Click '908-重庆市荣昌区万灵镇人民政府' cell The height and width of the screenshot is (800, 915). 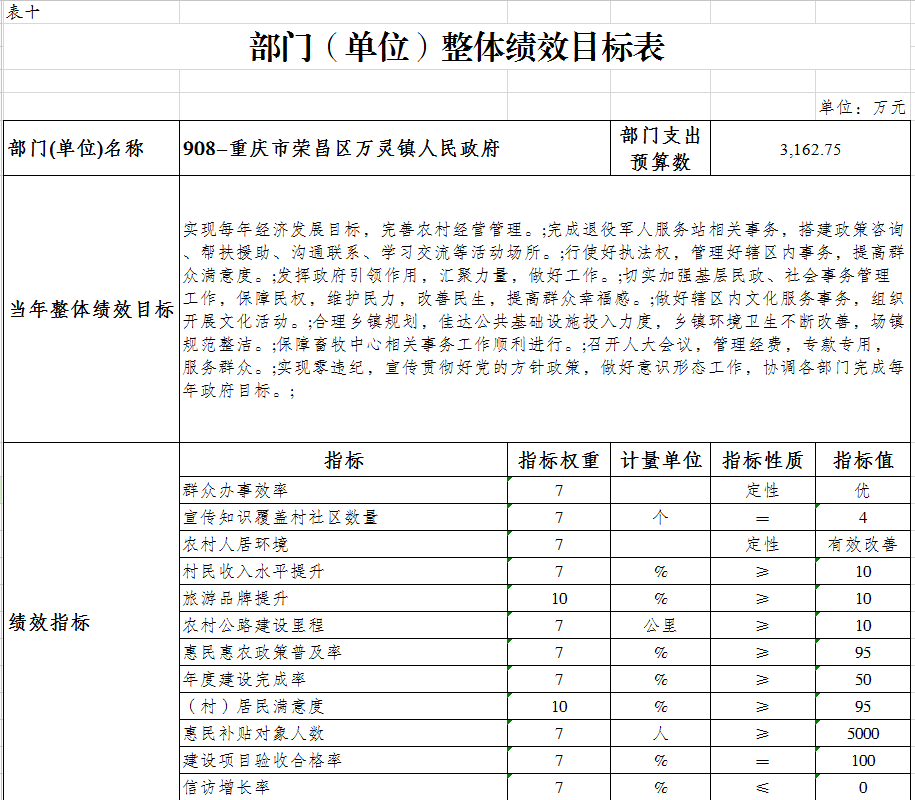pos(394,148)
